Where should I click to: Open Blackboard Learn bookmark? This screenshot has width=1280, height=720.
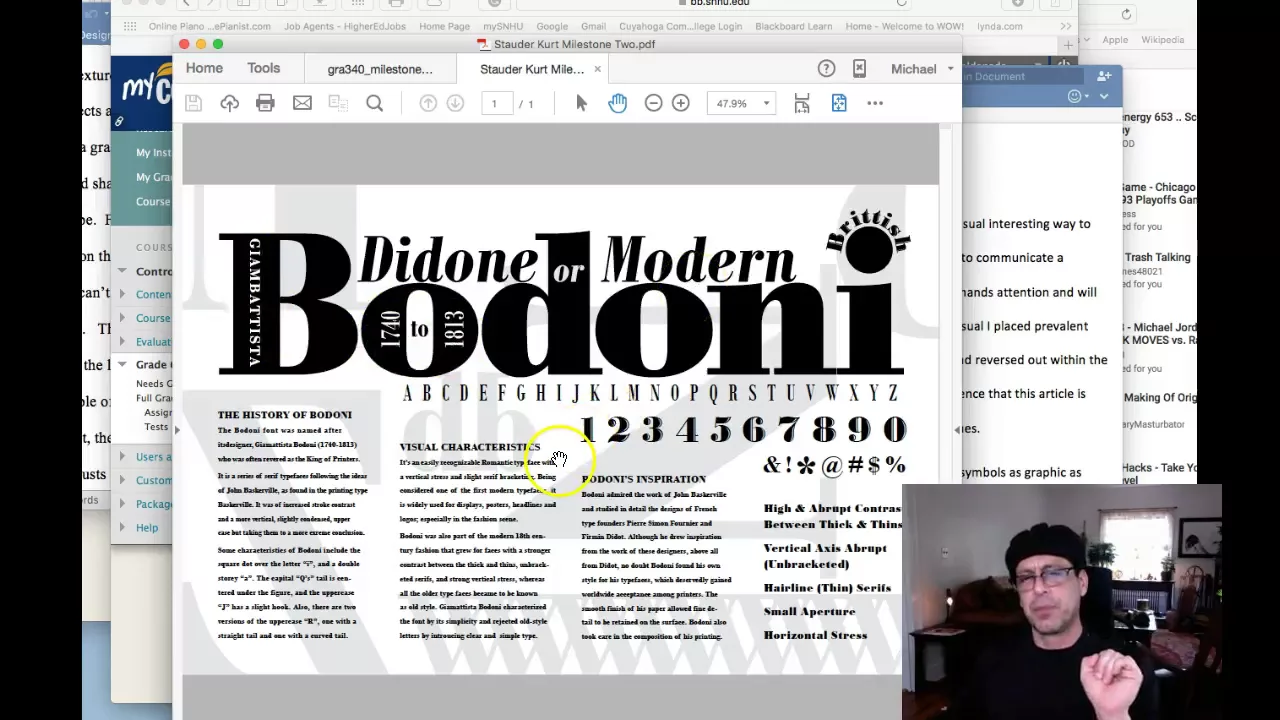pos(793,27)
